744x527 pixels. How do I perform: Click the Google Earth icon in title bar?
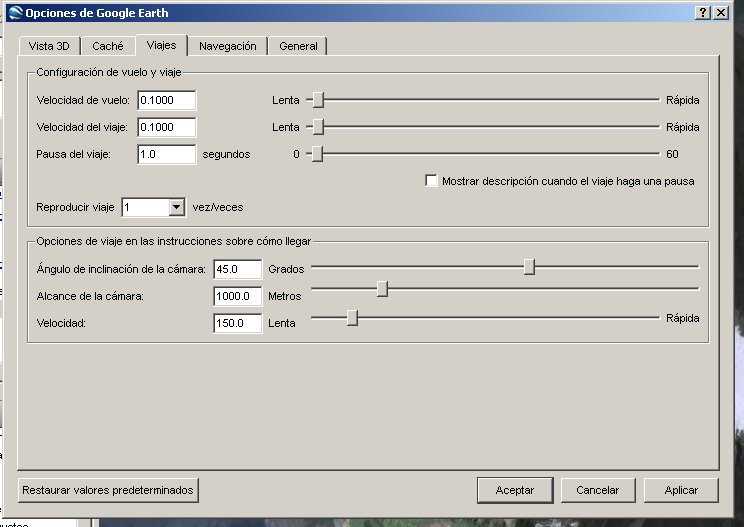[x=15, y=12]
